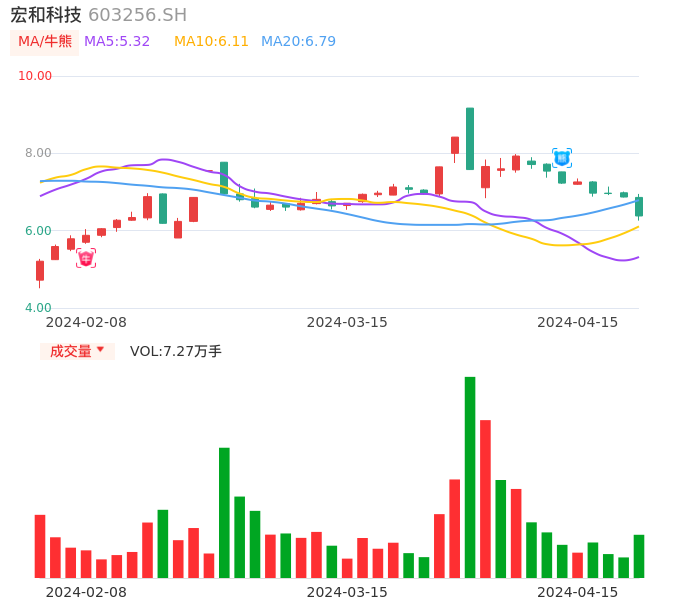Open the 成交量 indicator dropdown

point(77,351)
